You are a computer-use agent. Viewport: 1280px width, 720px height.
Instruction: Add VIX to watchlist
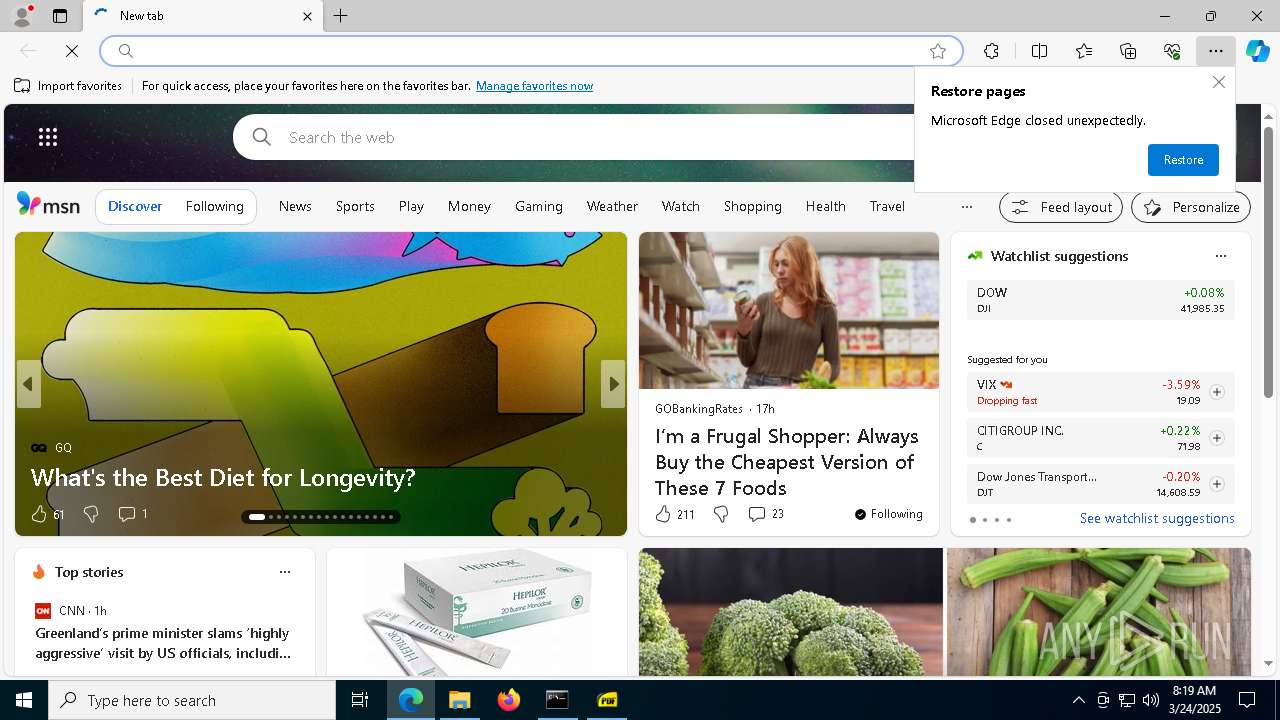coord(1216,392)
